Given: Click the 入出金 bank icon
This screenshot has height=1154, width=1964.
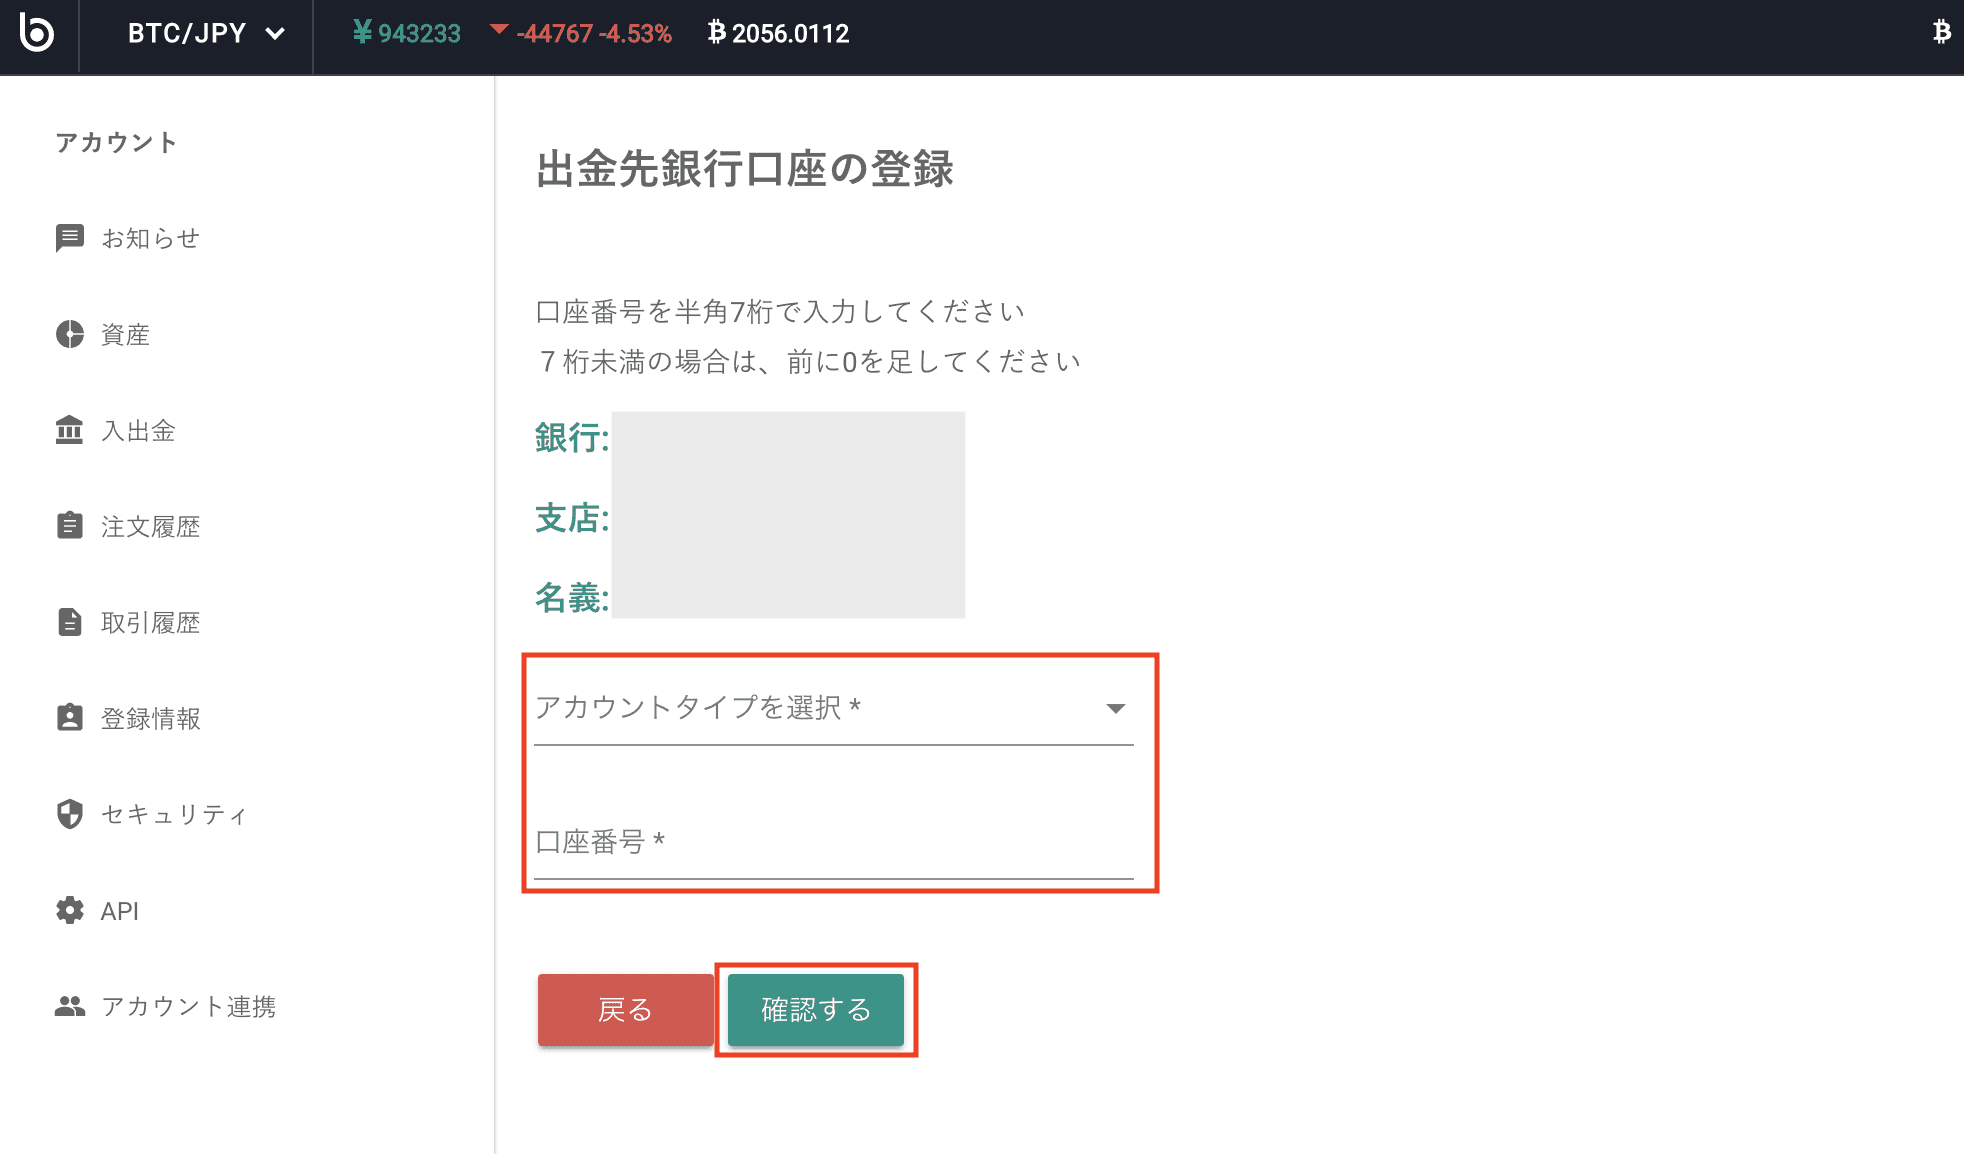Looking at the screenshot, I should (69, 430).
